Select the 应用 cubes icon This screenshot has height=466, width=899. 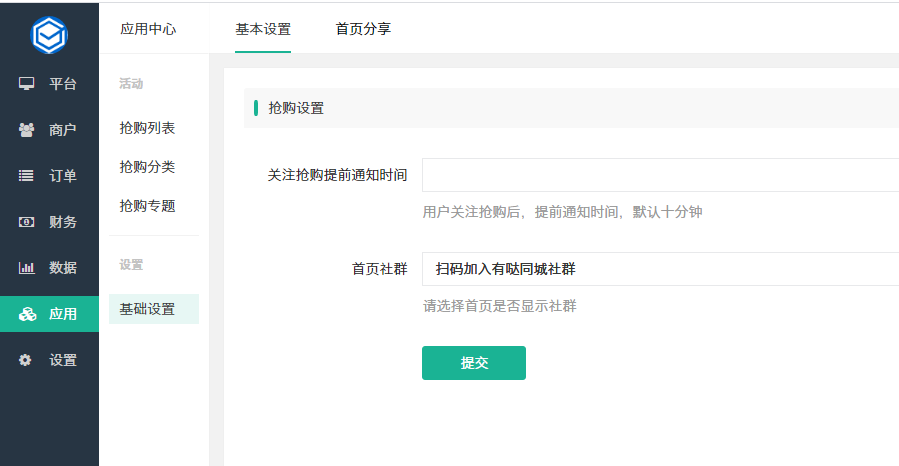pos(27,314)
